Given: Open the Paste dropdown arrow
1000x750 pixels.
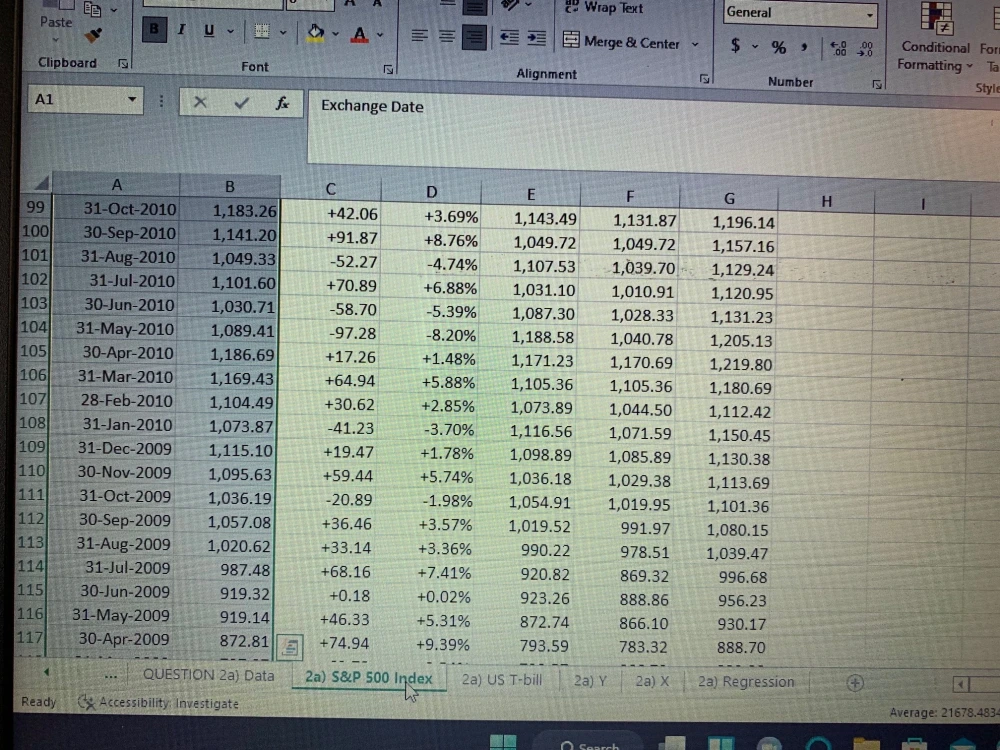Looking at the screenshot, I should point(55,40).
